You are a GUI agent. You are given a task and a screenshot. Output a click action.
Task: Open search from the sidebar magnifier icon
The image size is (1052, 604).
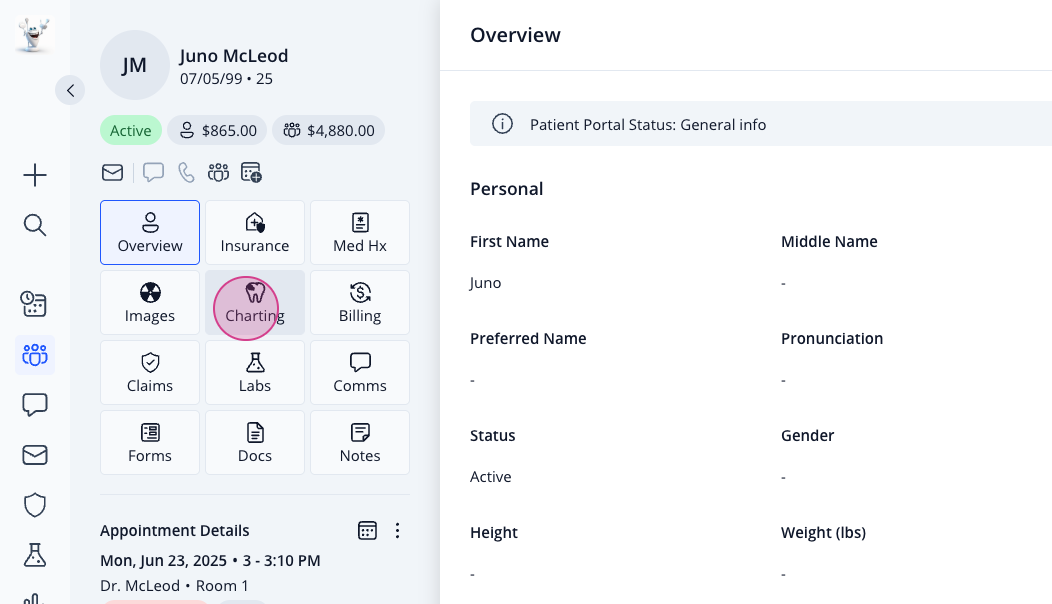click(35, 225)
